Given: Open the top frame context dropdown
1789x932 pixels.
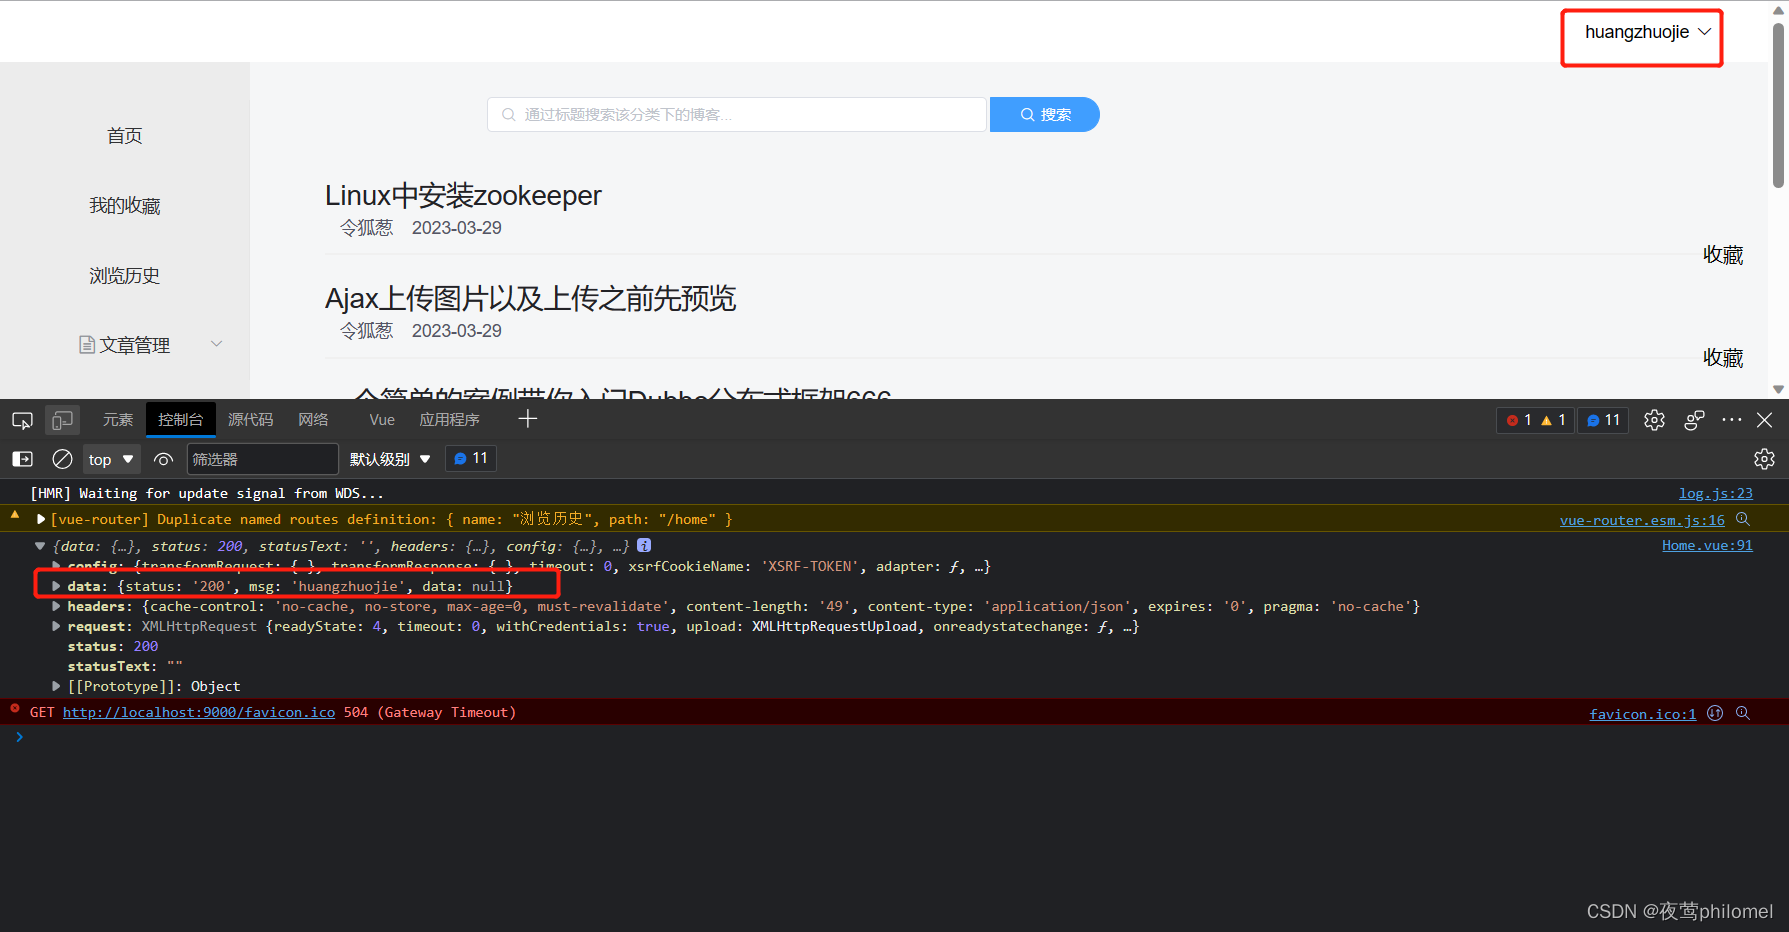Looking at the screenshot, I should click(111, 458).
